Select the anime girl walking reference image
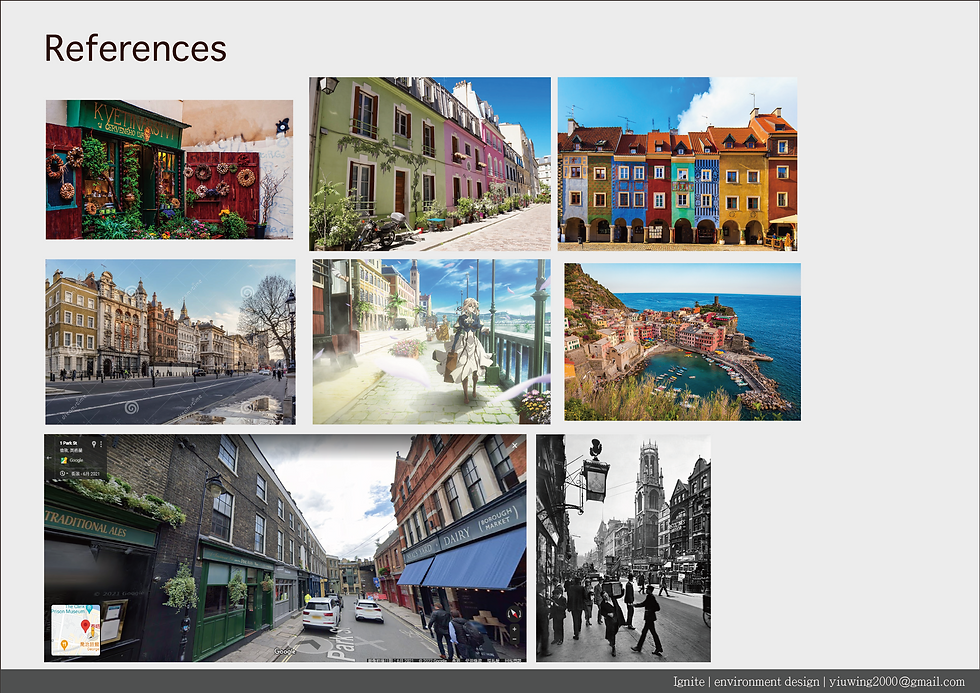Screen dimensions: 980x693 (432, 342)
